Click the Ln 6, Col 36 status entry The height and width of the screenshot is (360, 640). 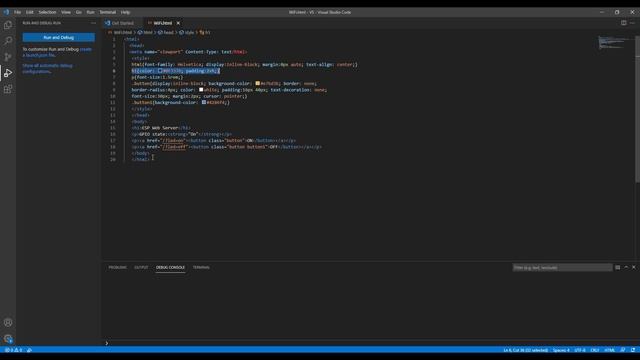(525, 350)
